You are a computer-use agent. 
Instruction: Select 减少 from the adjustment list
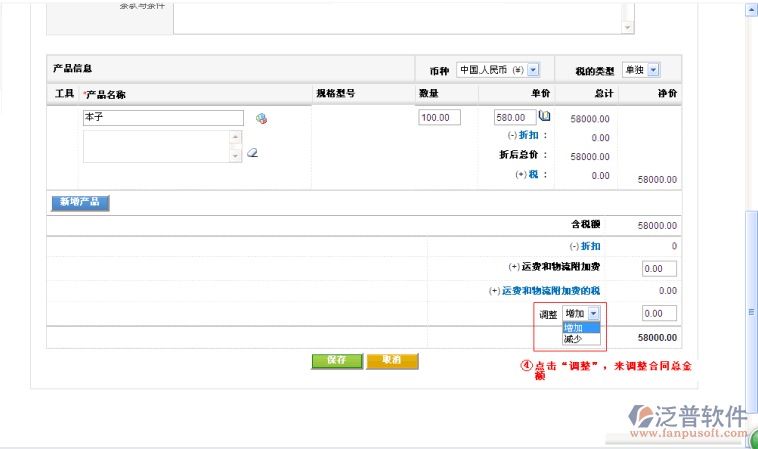pyautogui.click(x=580, y=339)
